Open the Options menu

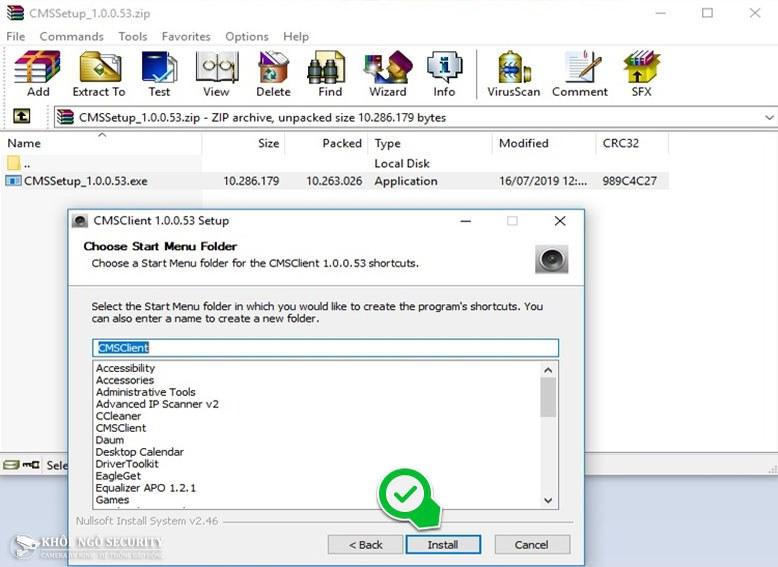pyautogui.click(x=247, y=36)
